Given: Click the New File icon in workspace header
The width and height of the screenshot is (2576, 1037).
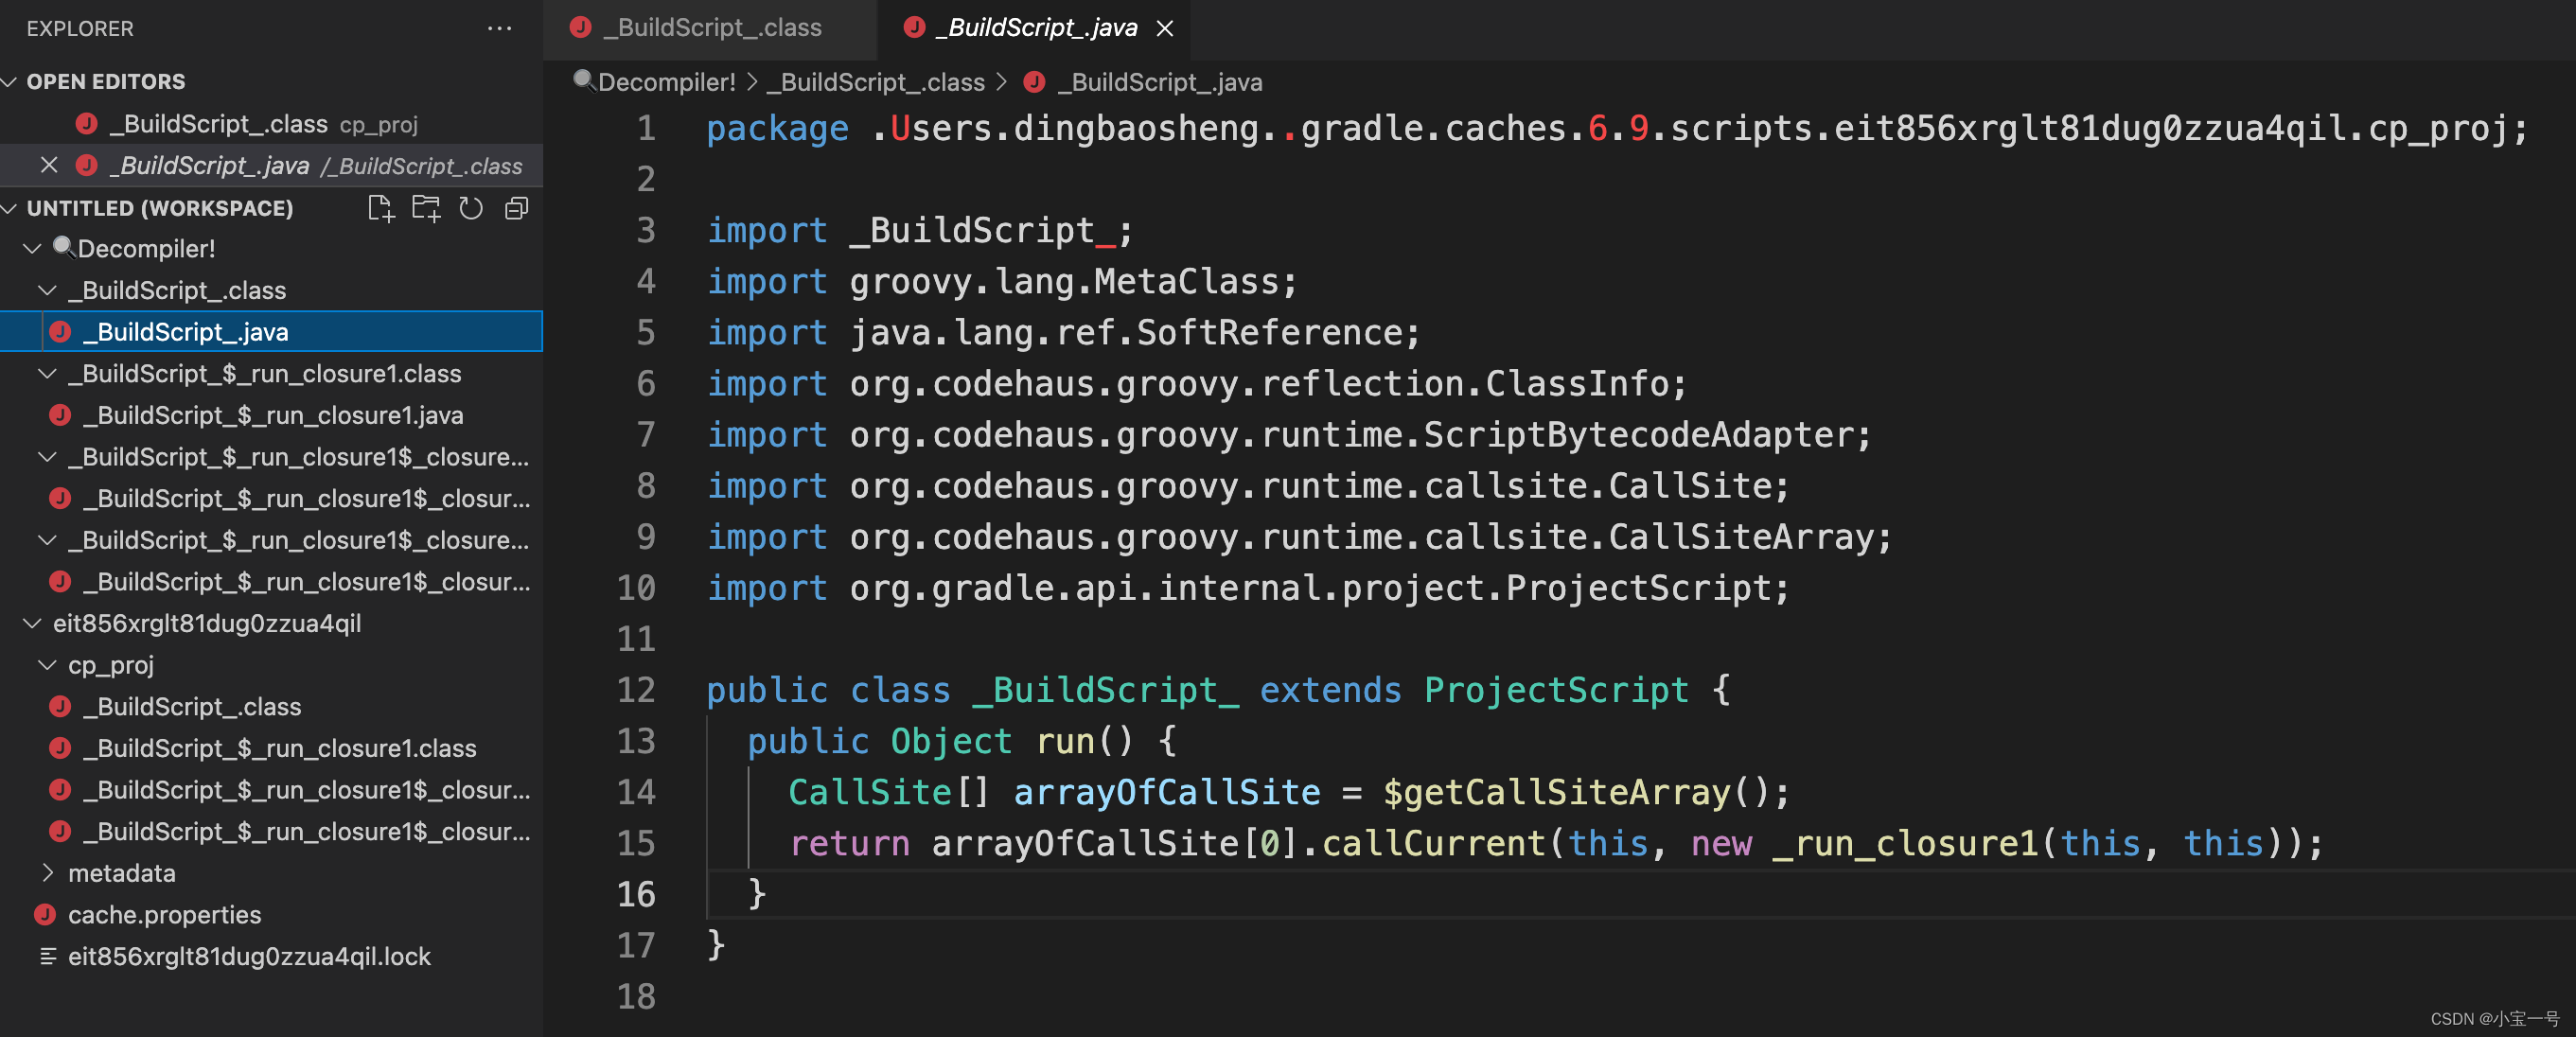Looking at the screenshot, I should (x=380, y=208).
